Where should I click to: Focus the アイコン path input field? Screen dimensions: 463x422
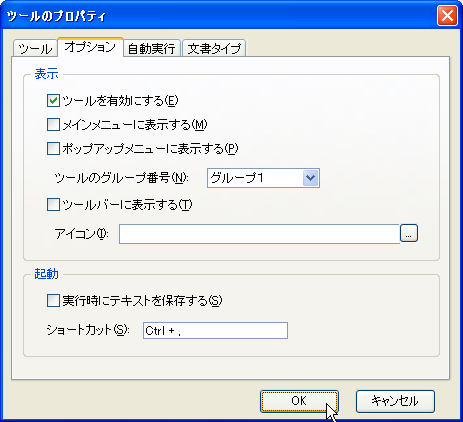(x=259, y=234)
